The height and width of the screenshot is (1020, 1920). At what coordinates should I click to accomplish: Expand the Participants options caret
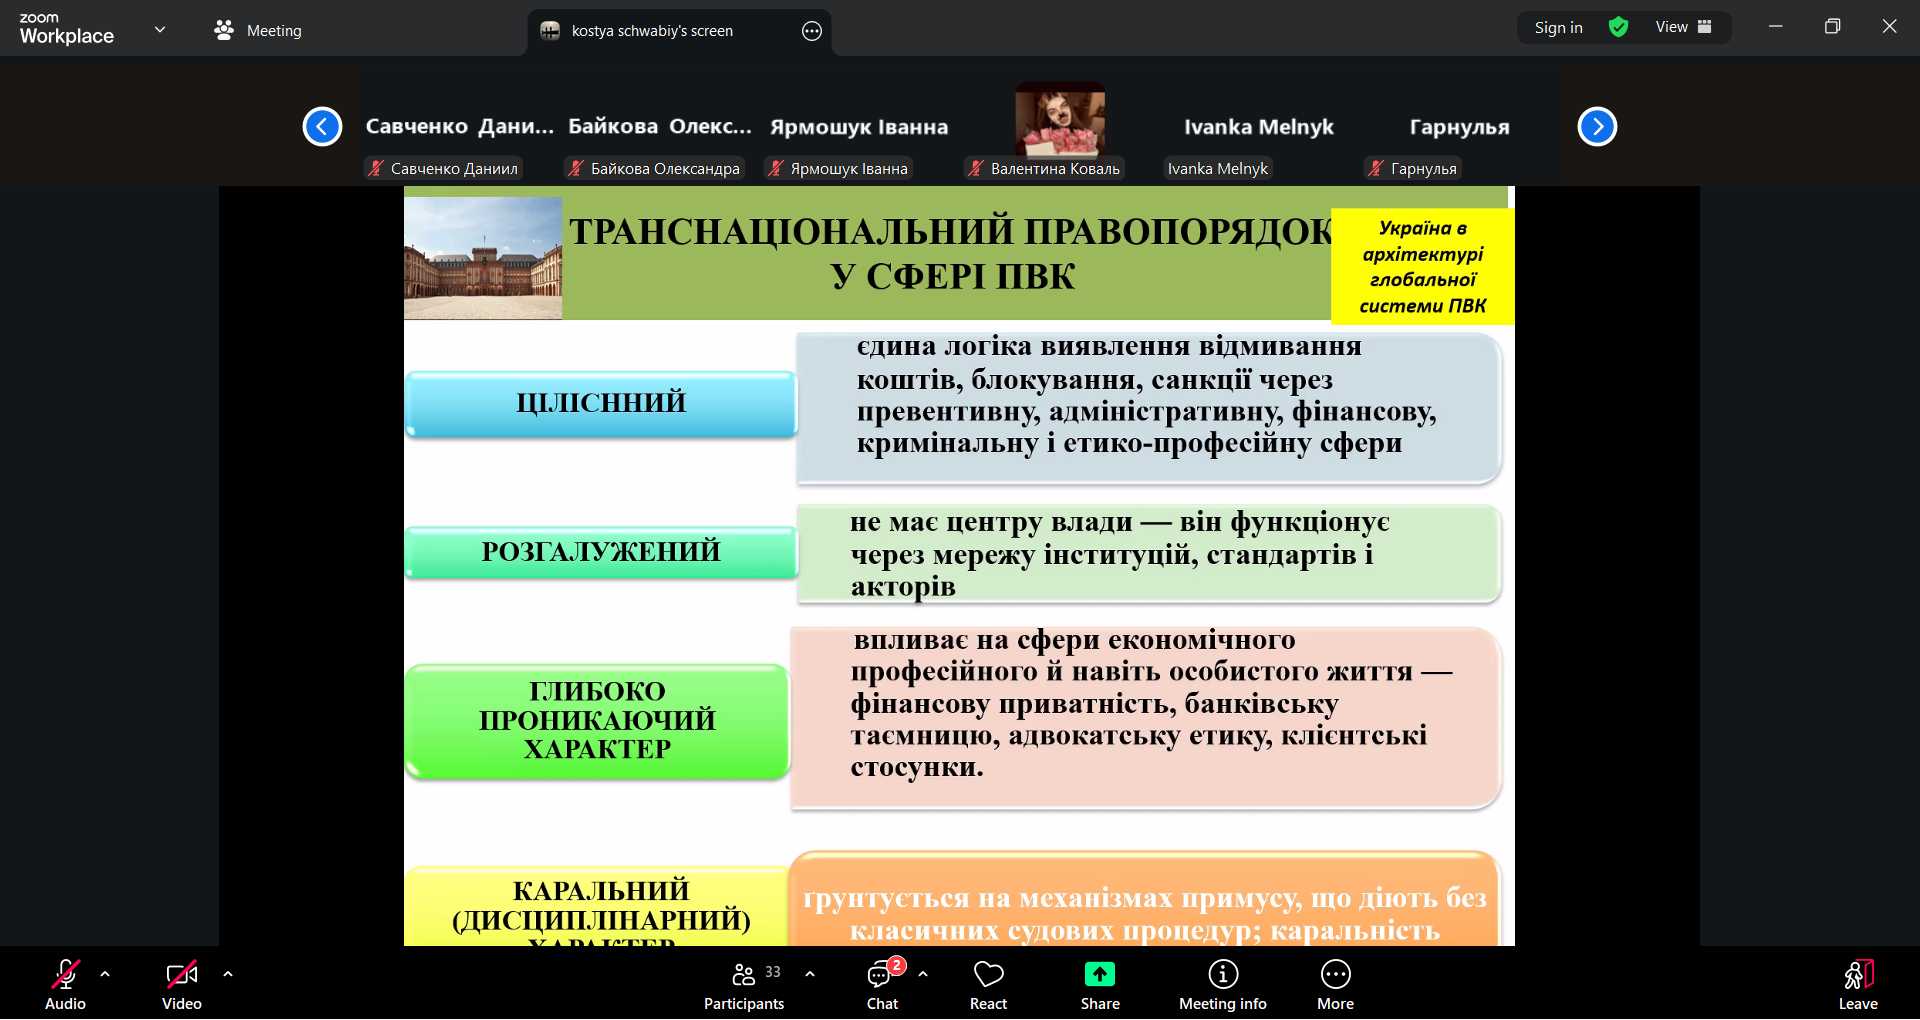click(810, 973)
